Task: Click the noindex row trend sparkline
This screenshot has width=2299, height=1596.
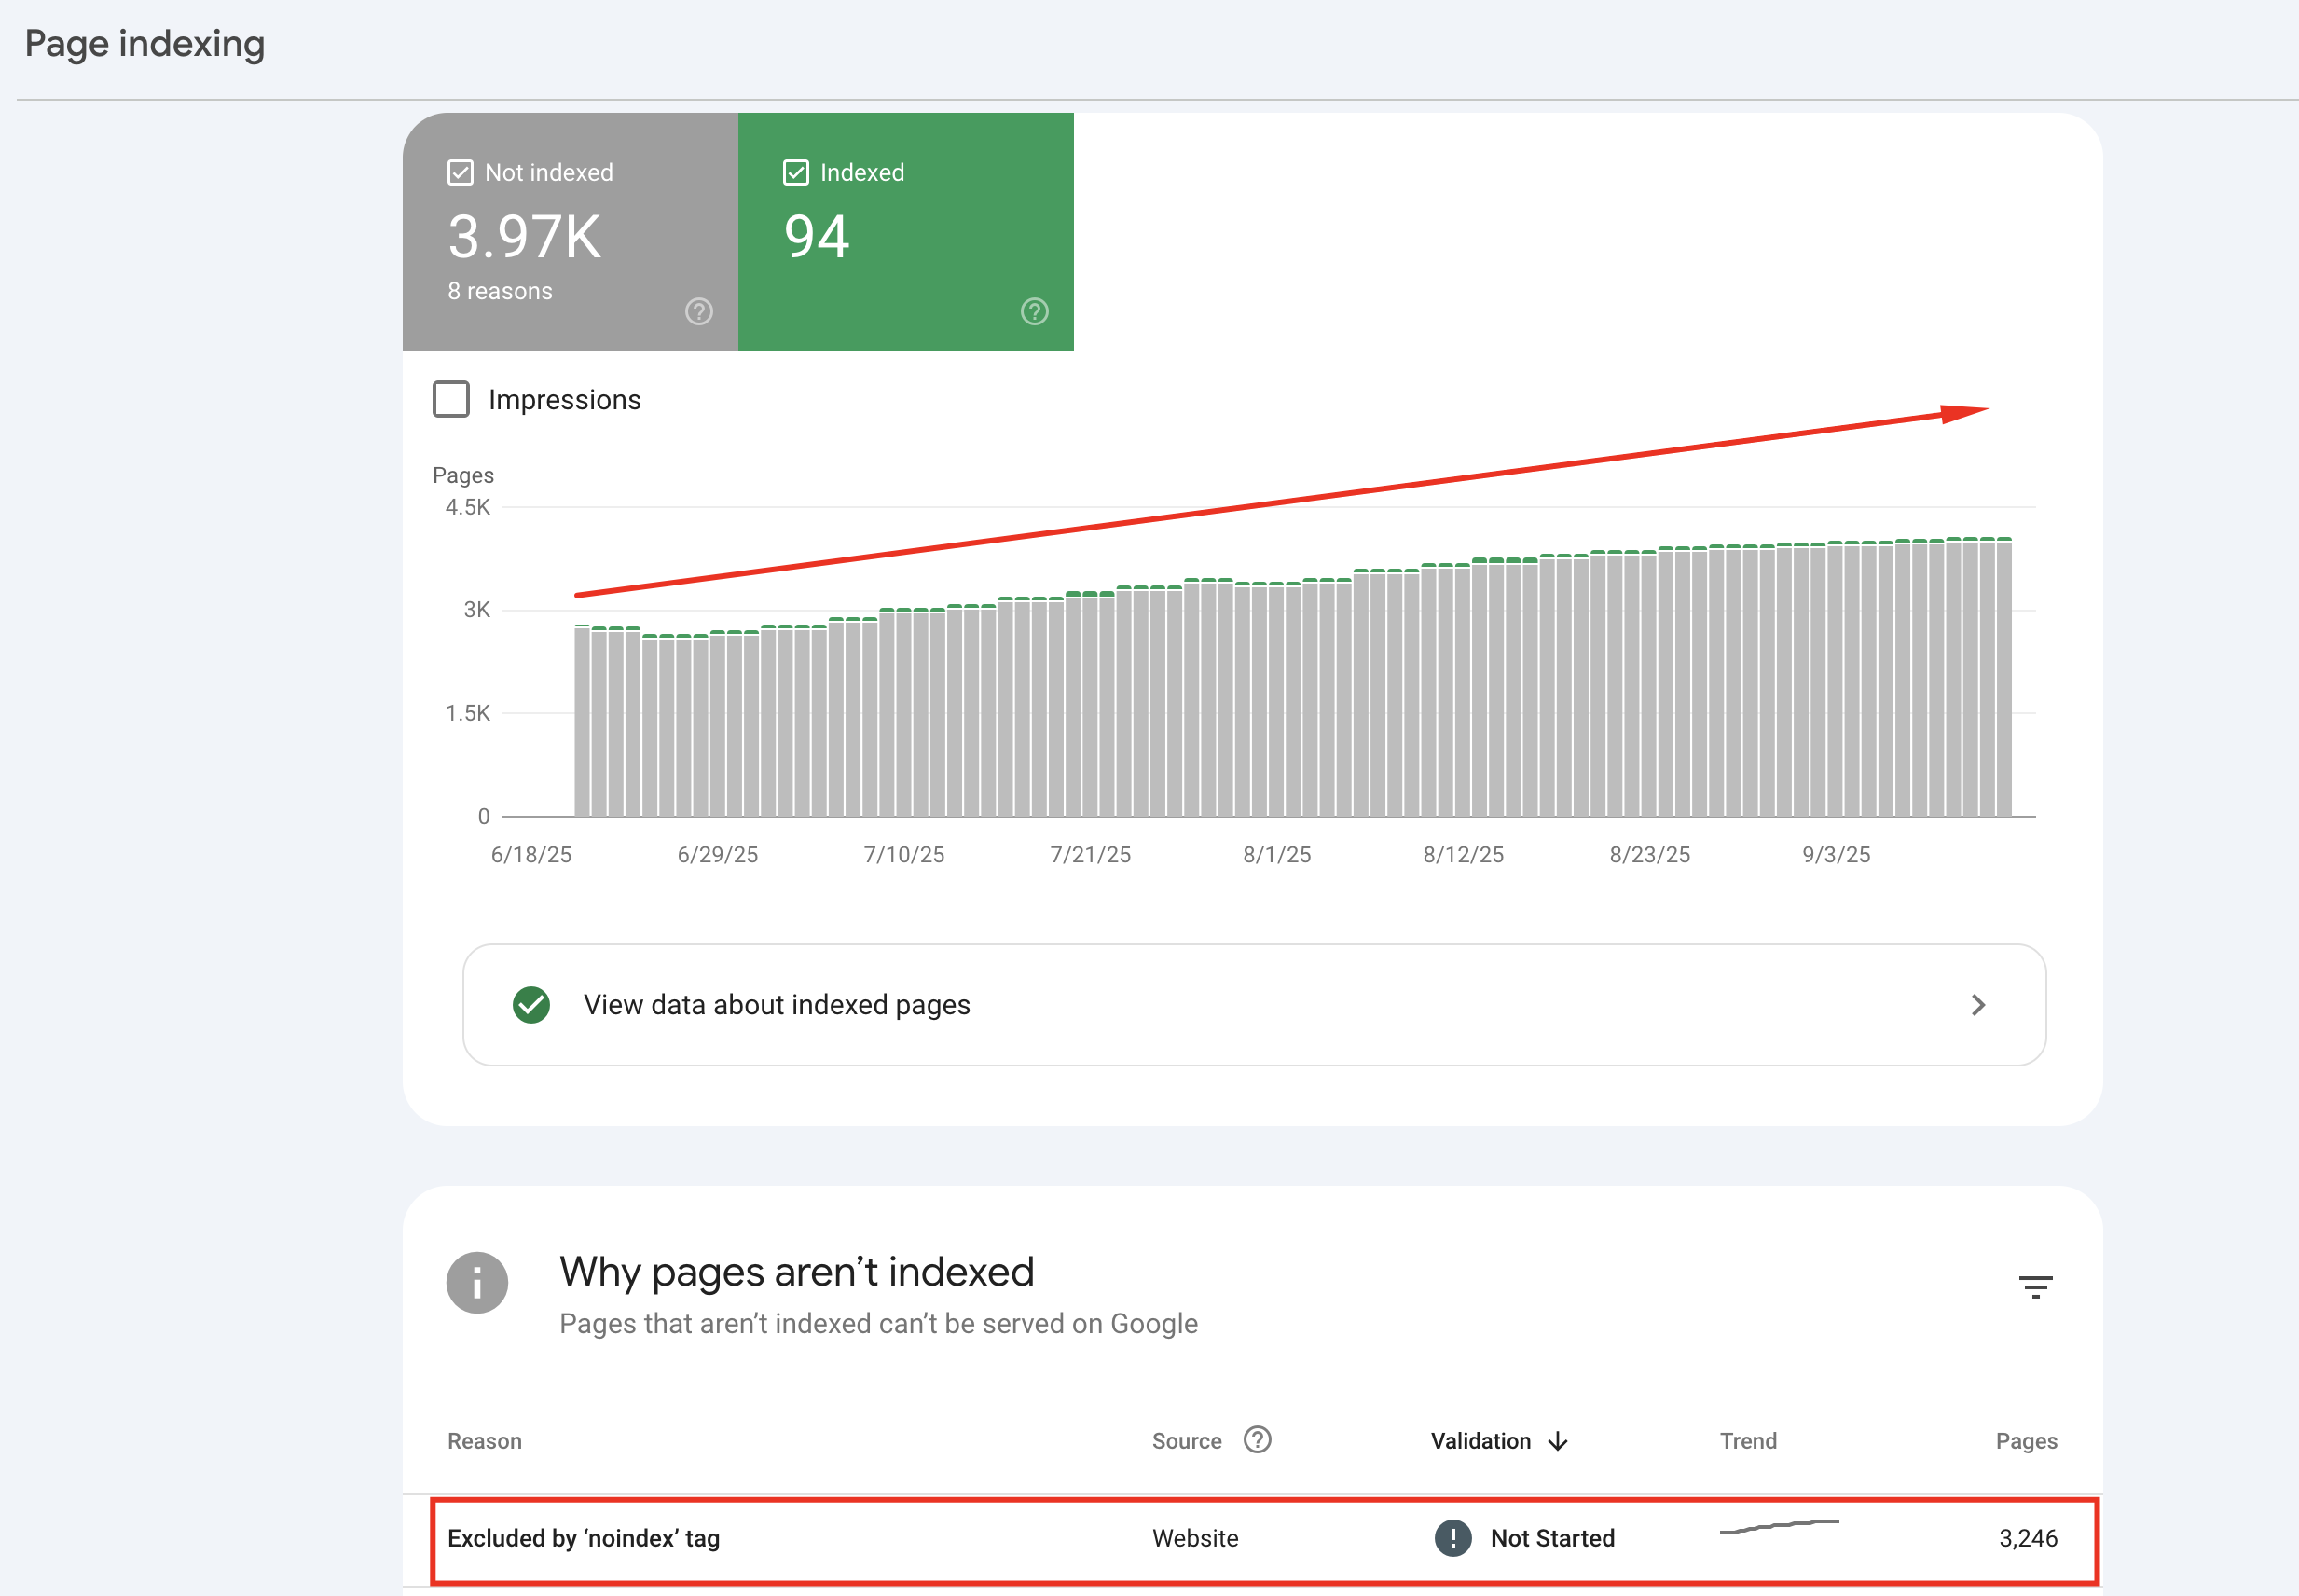Action: click(1779, 1527)
